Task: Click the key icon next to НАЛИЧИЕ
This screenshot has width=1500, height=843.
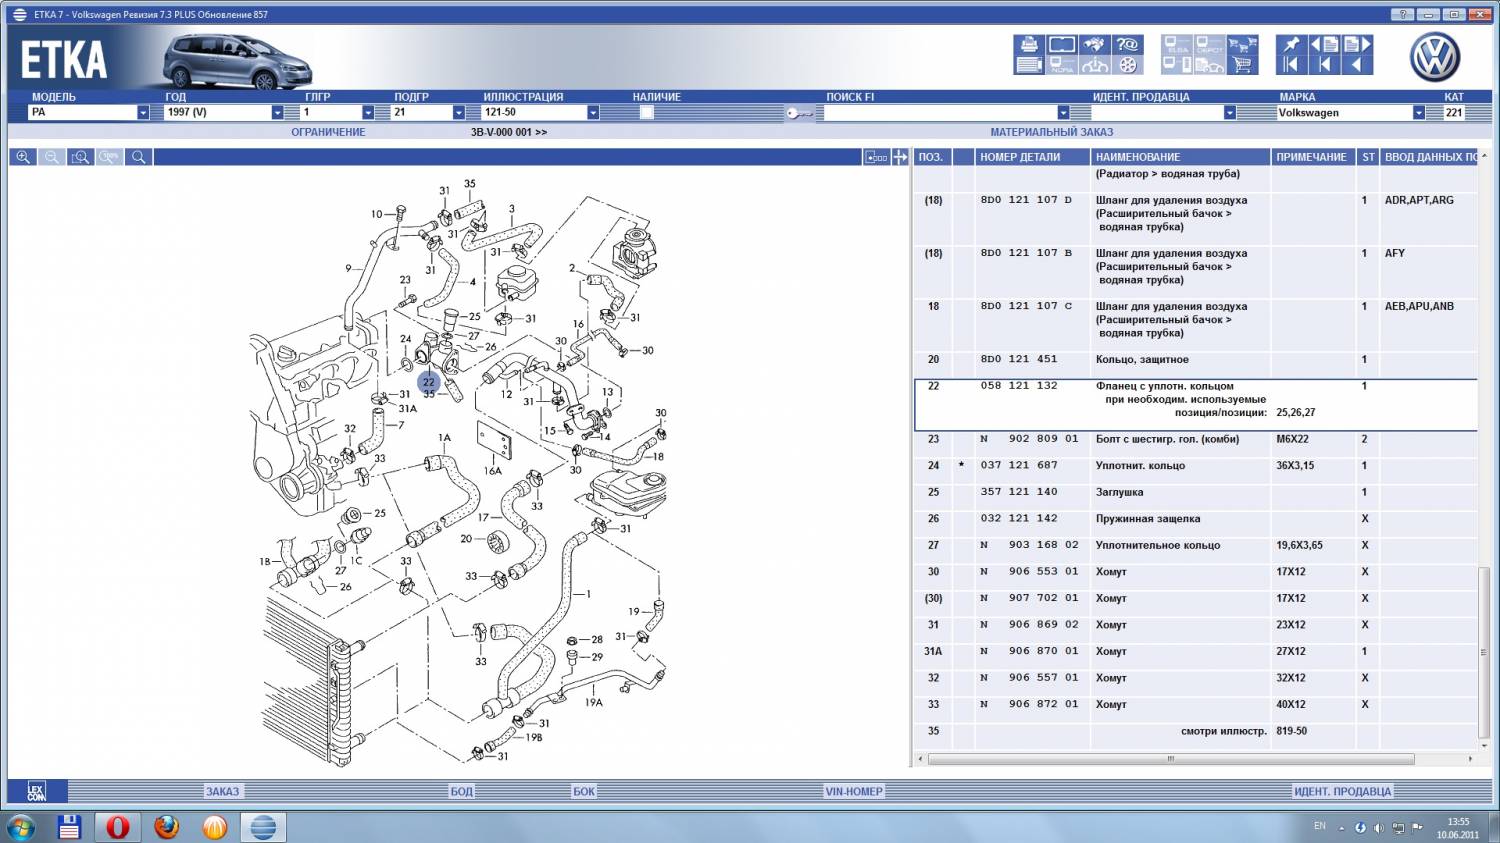Action: [799, 113]
